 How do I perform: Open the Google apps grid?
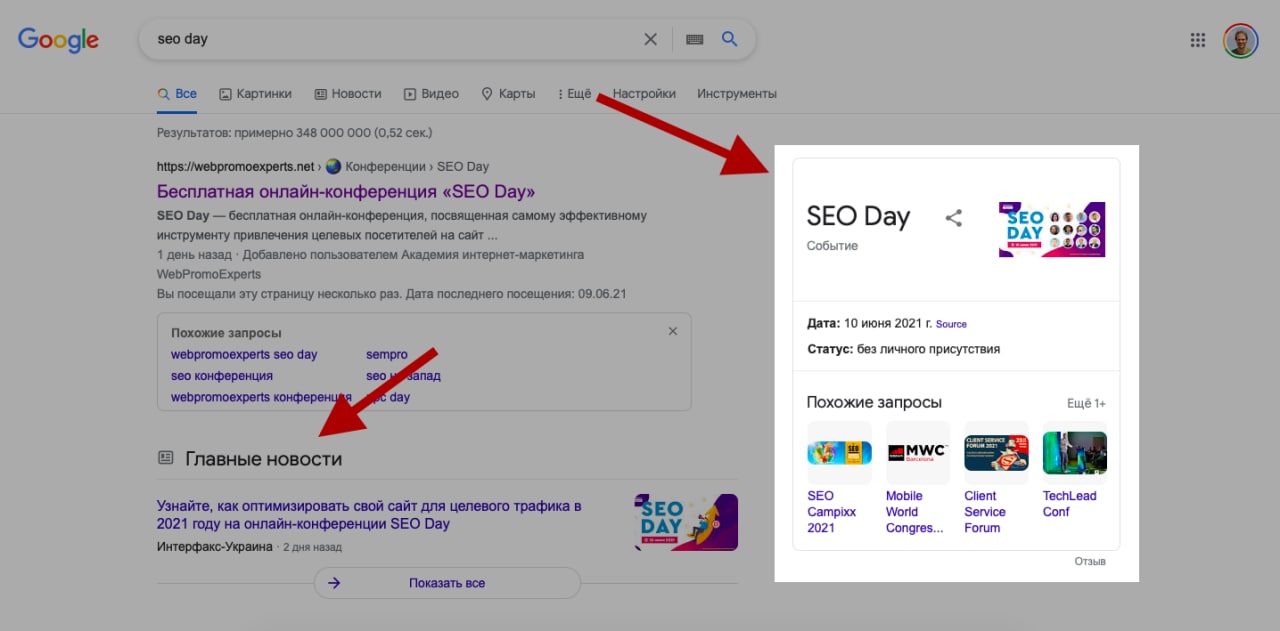coord(1197,40)
